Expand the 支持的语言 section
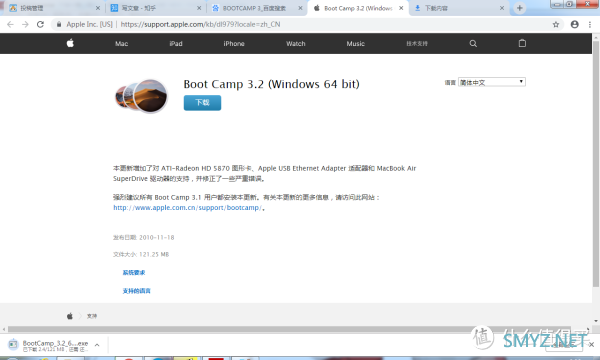600x360 pixels. click(x=136, y=291)
